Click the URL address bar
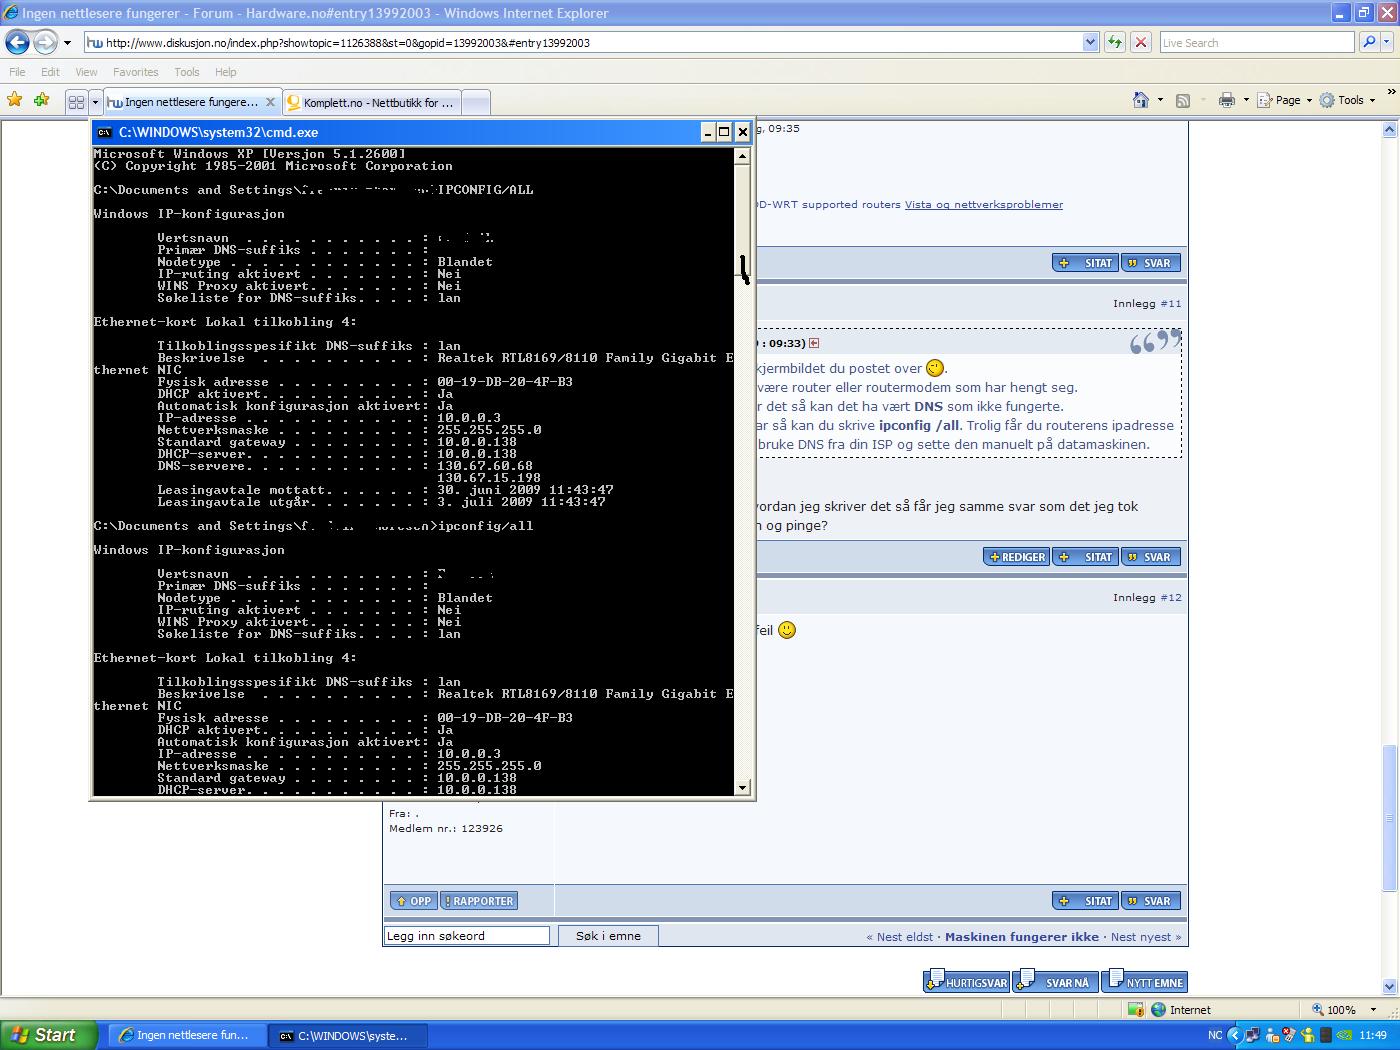 point(582,43)
